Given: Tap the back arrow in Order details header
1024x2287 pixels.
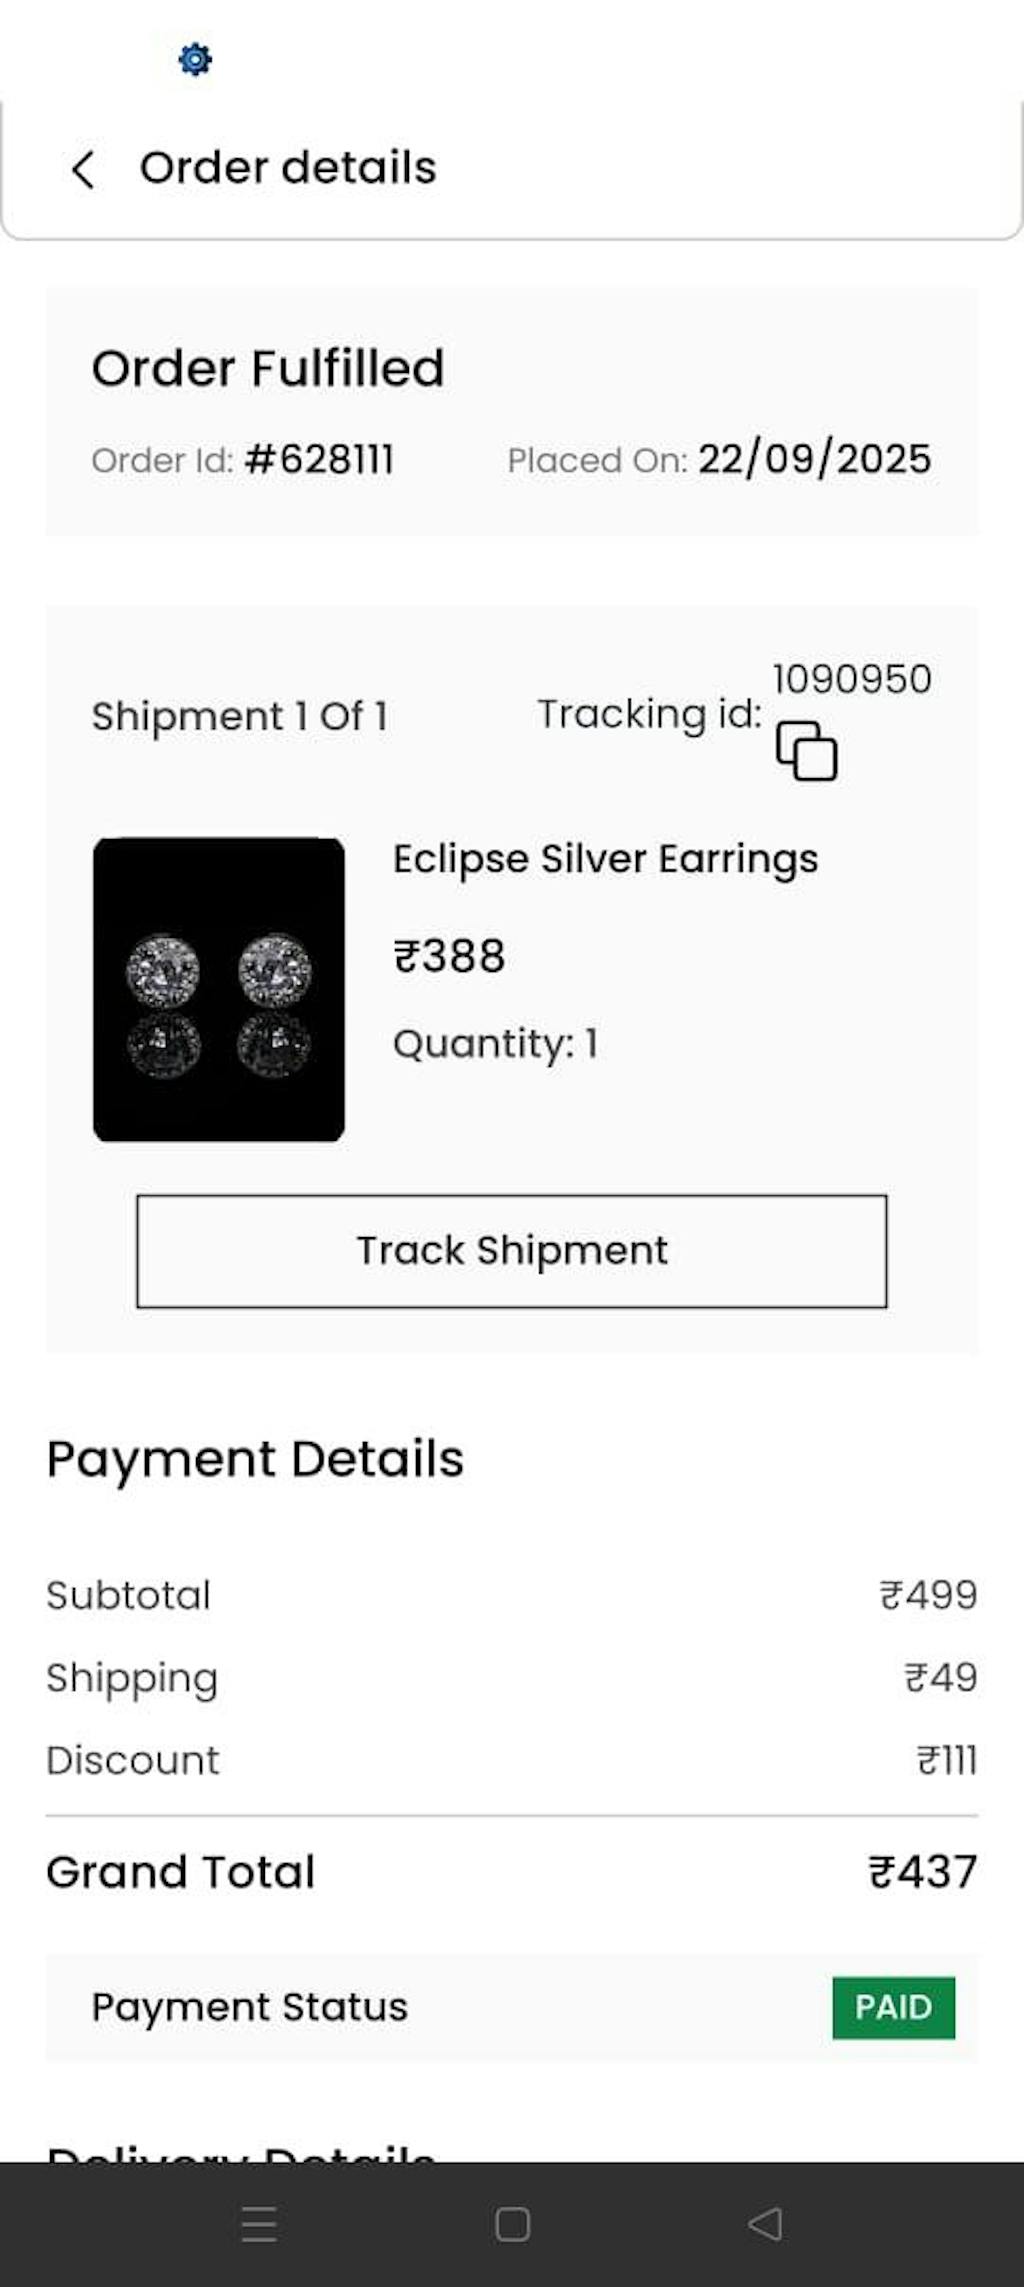Looking at the screenshot, I should [84, 169].
